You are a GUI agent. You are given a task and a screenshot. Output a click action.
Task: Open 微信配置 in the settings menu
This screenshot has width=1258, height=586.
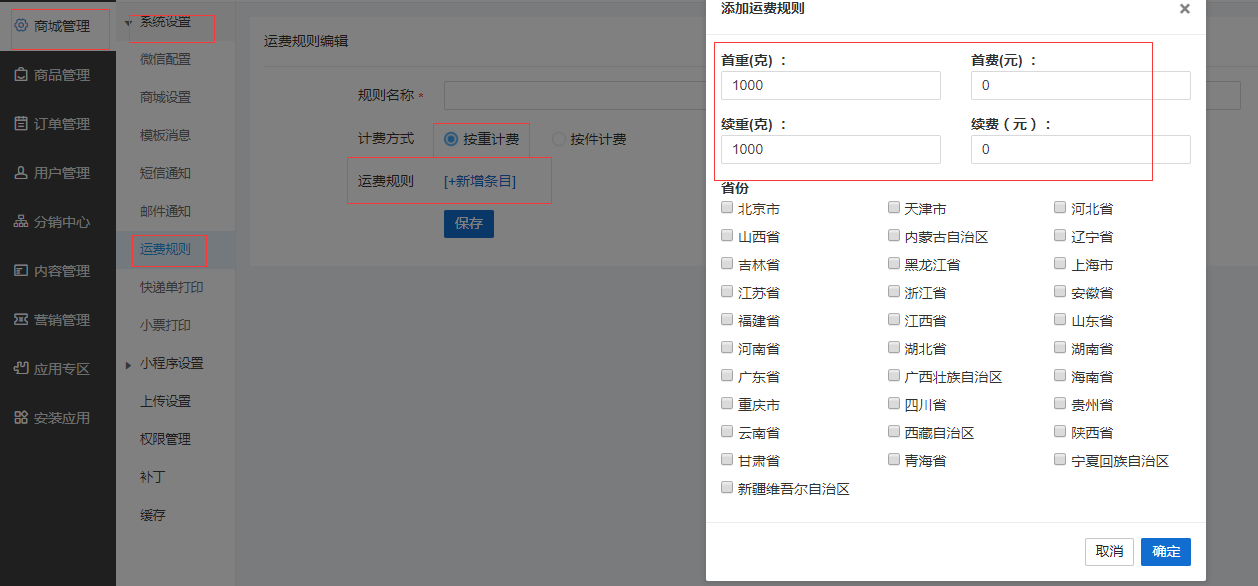click(x=165, y=59)
